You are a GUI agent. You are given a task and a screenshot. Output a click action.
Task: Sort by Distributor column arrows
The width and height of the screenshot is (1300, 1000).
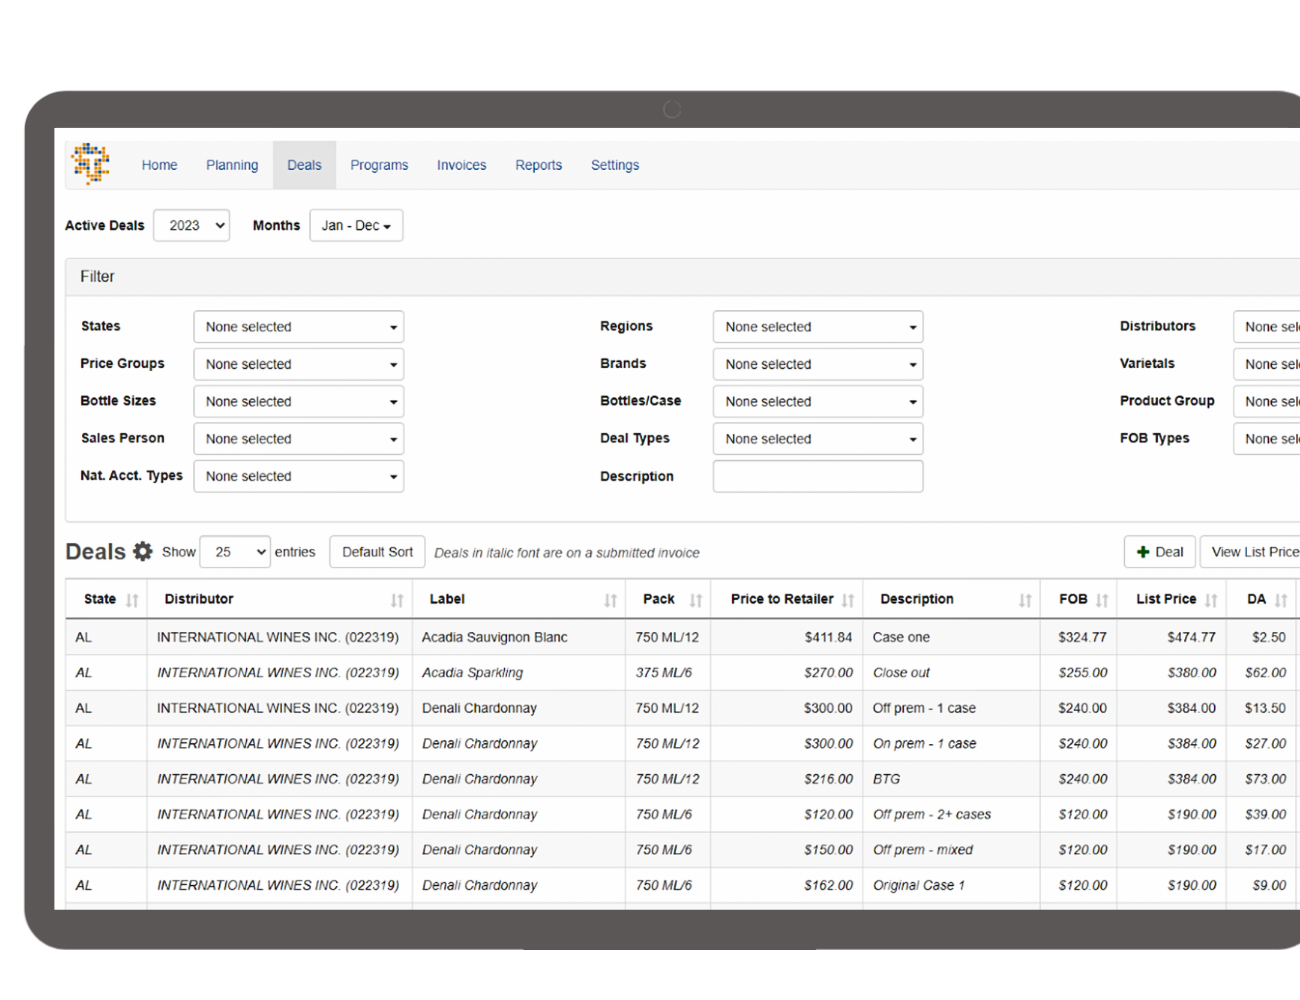tap(397, 600)
